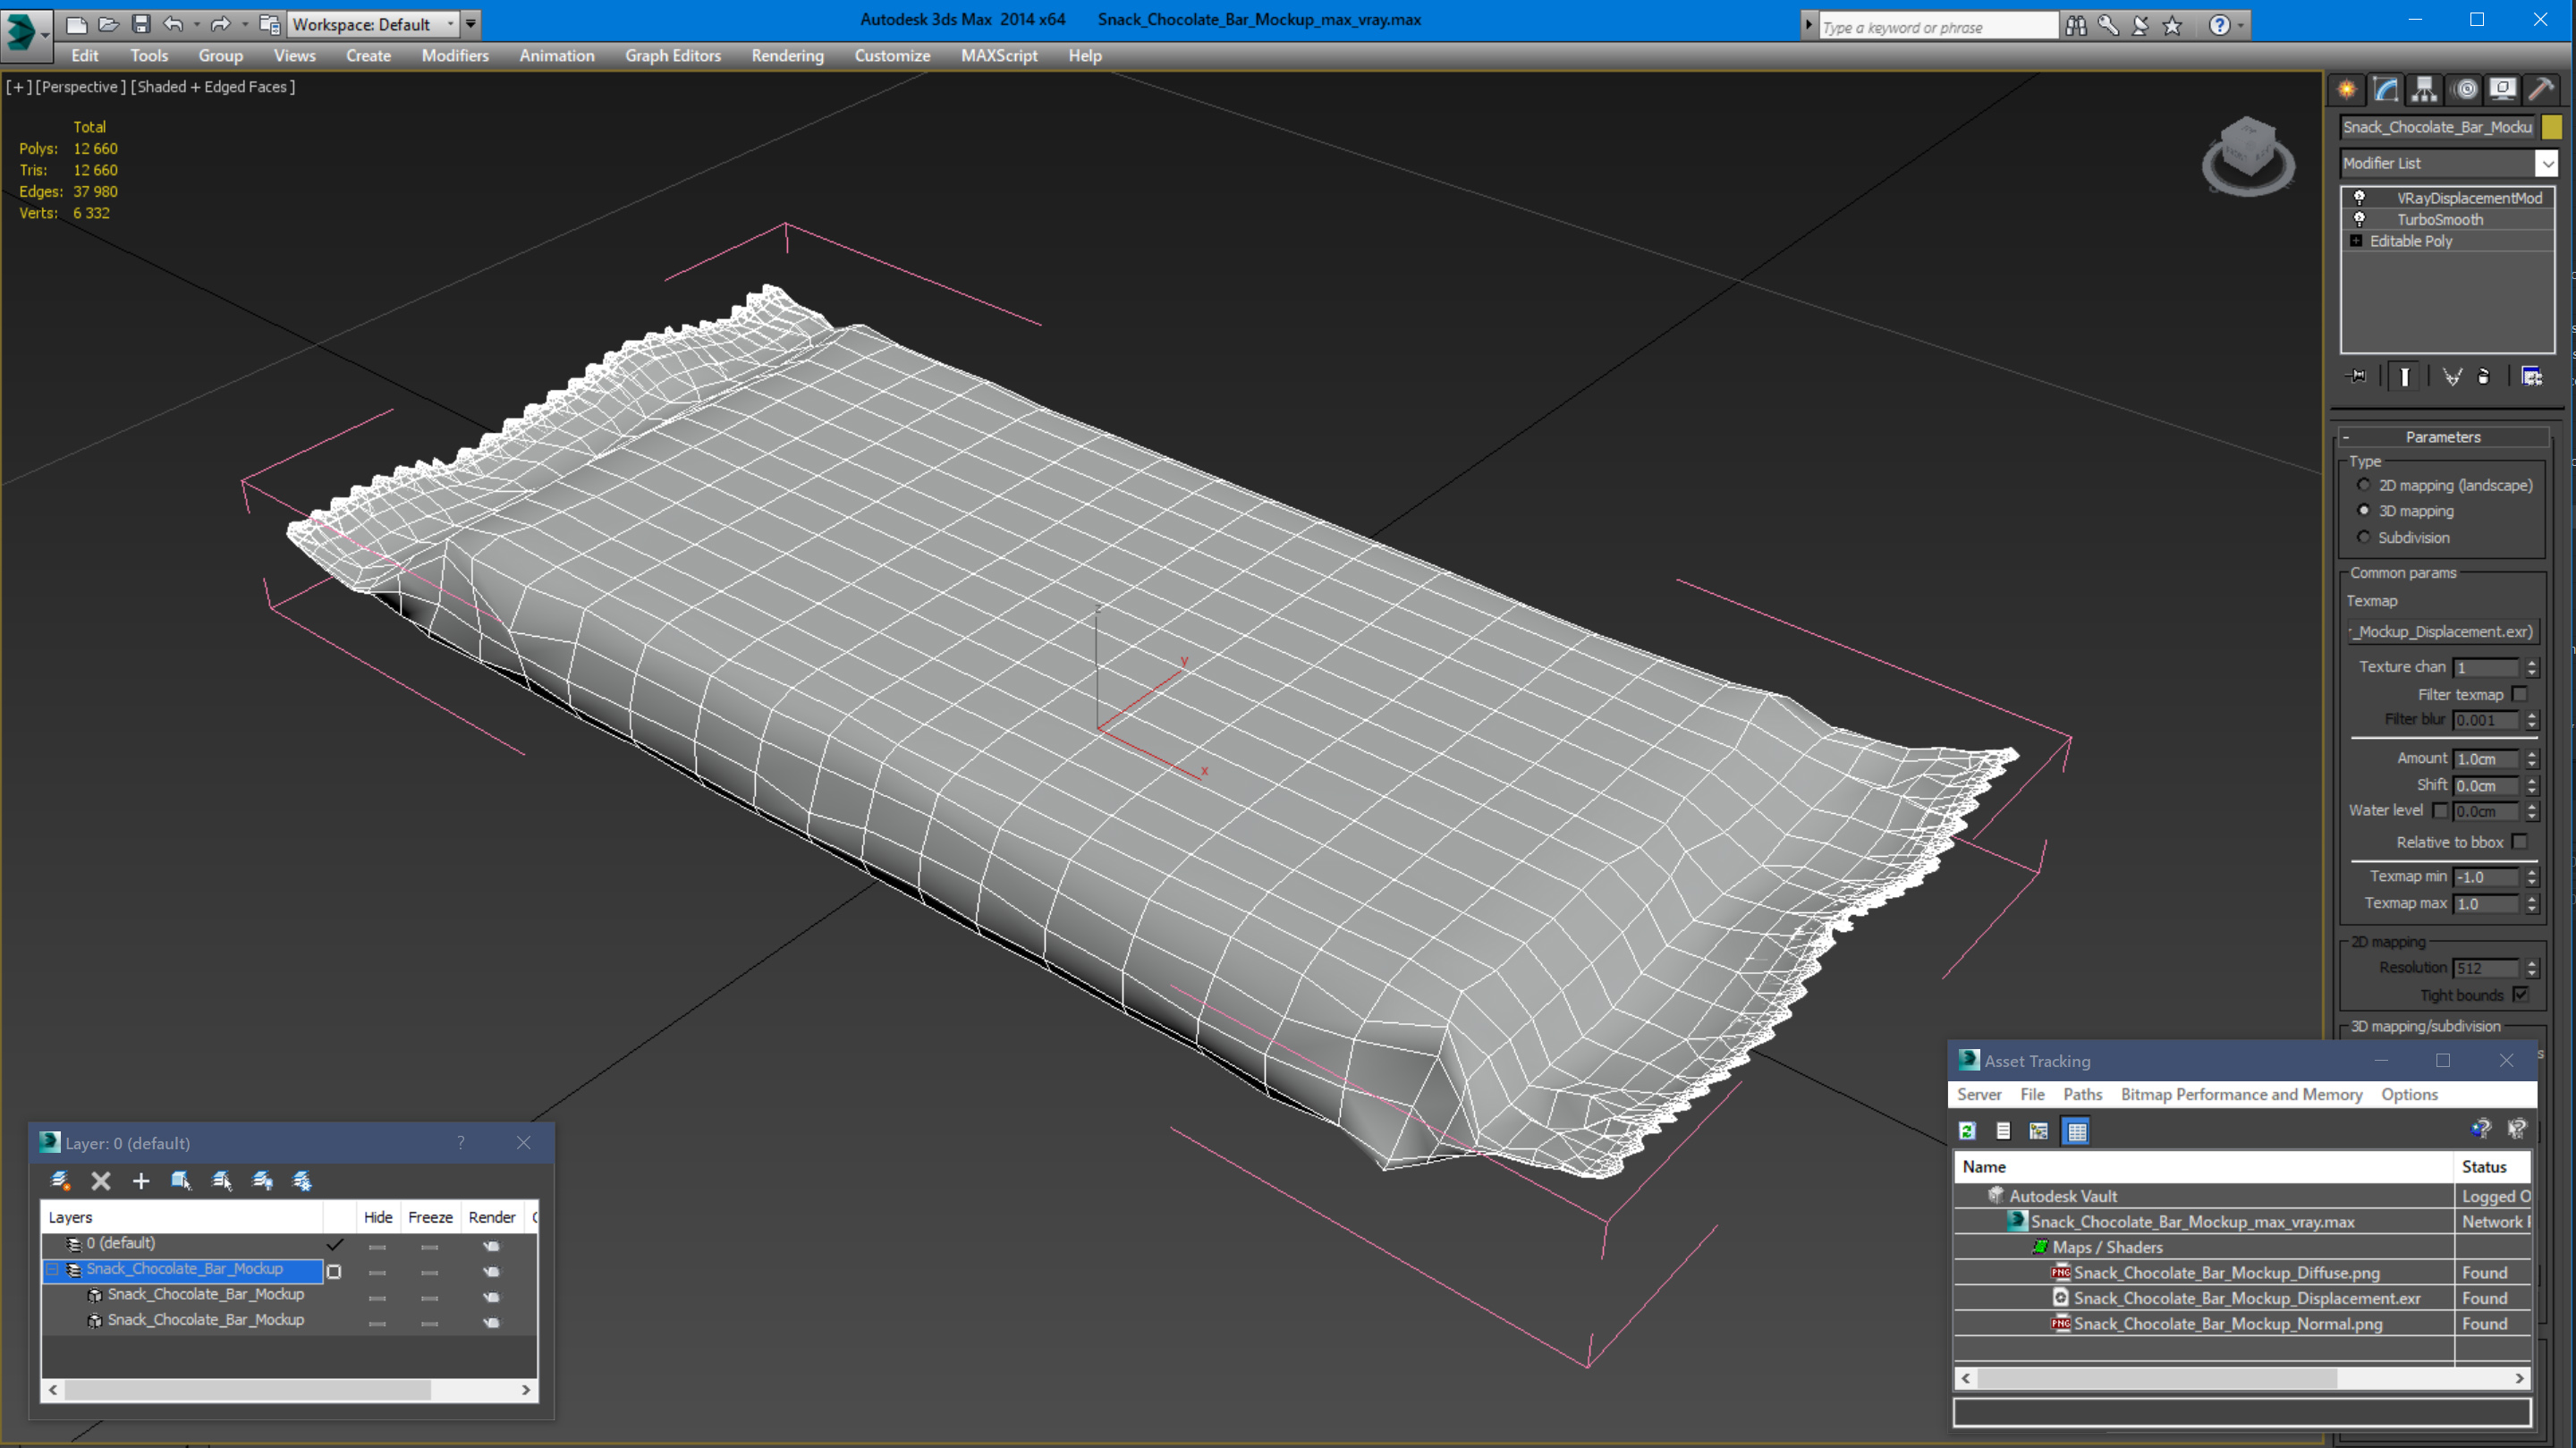
Task: Open Configure Modifier Sets icon
Action: pos(2531,376)
